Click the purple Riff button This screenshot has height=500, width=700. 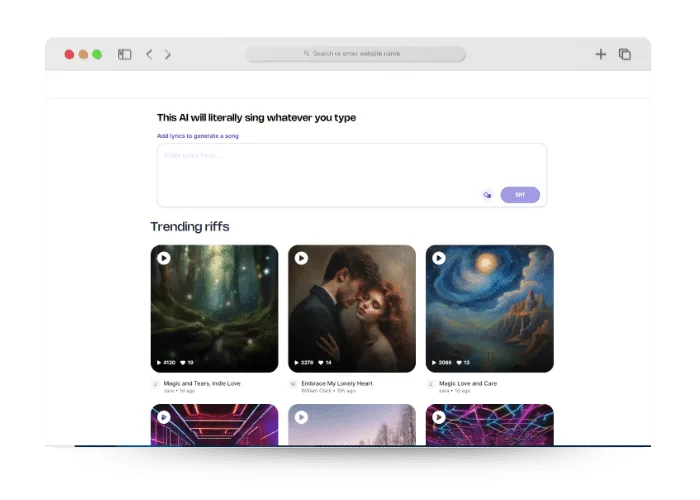pyautogui.click(x=520, y=195)
